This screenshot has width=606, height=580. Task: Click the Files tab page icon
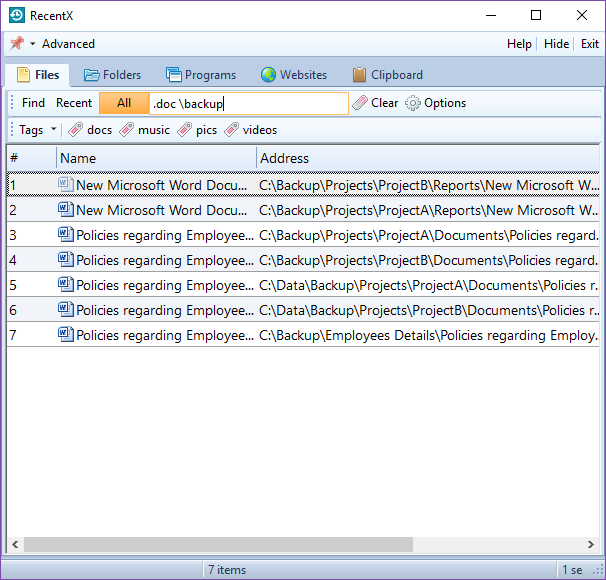pos(23,75)
